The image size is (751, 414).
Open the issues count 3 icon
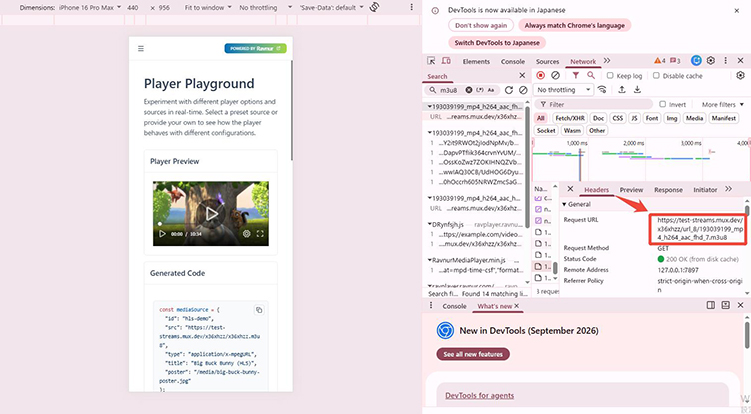click(x=675, y=60)
